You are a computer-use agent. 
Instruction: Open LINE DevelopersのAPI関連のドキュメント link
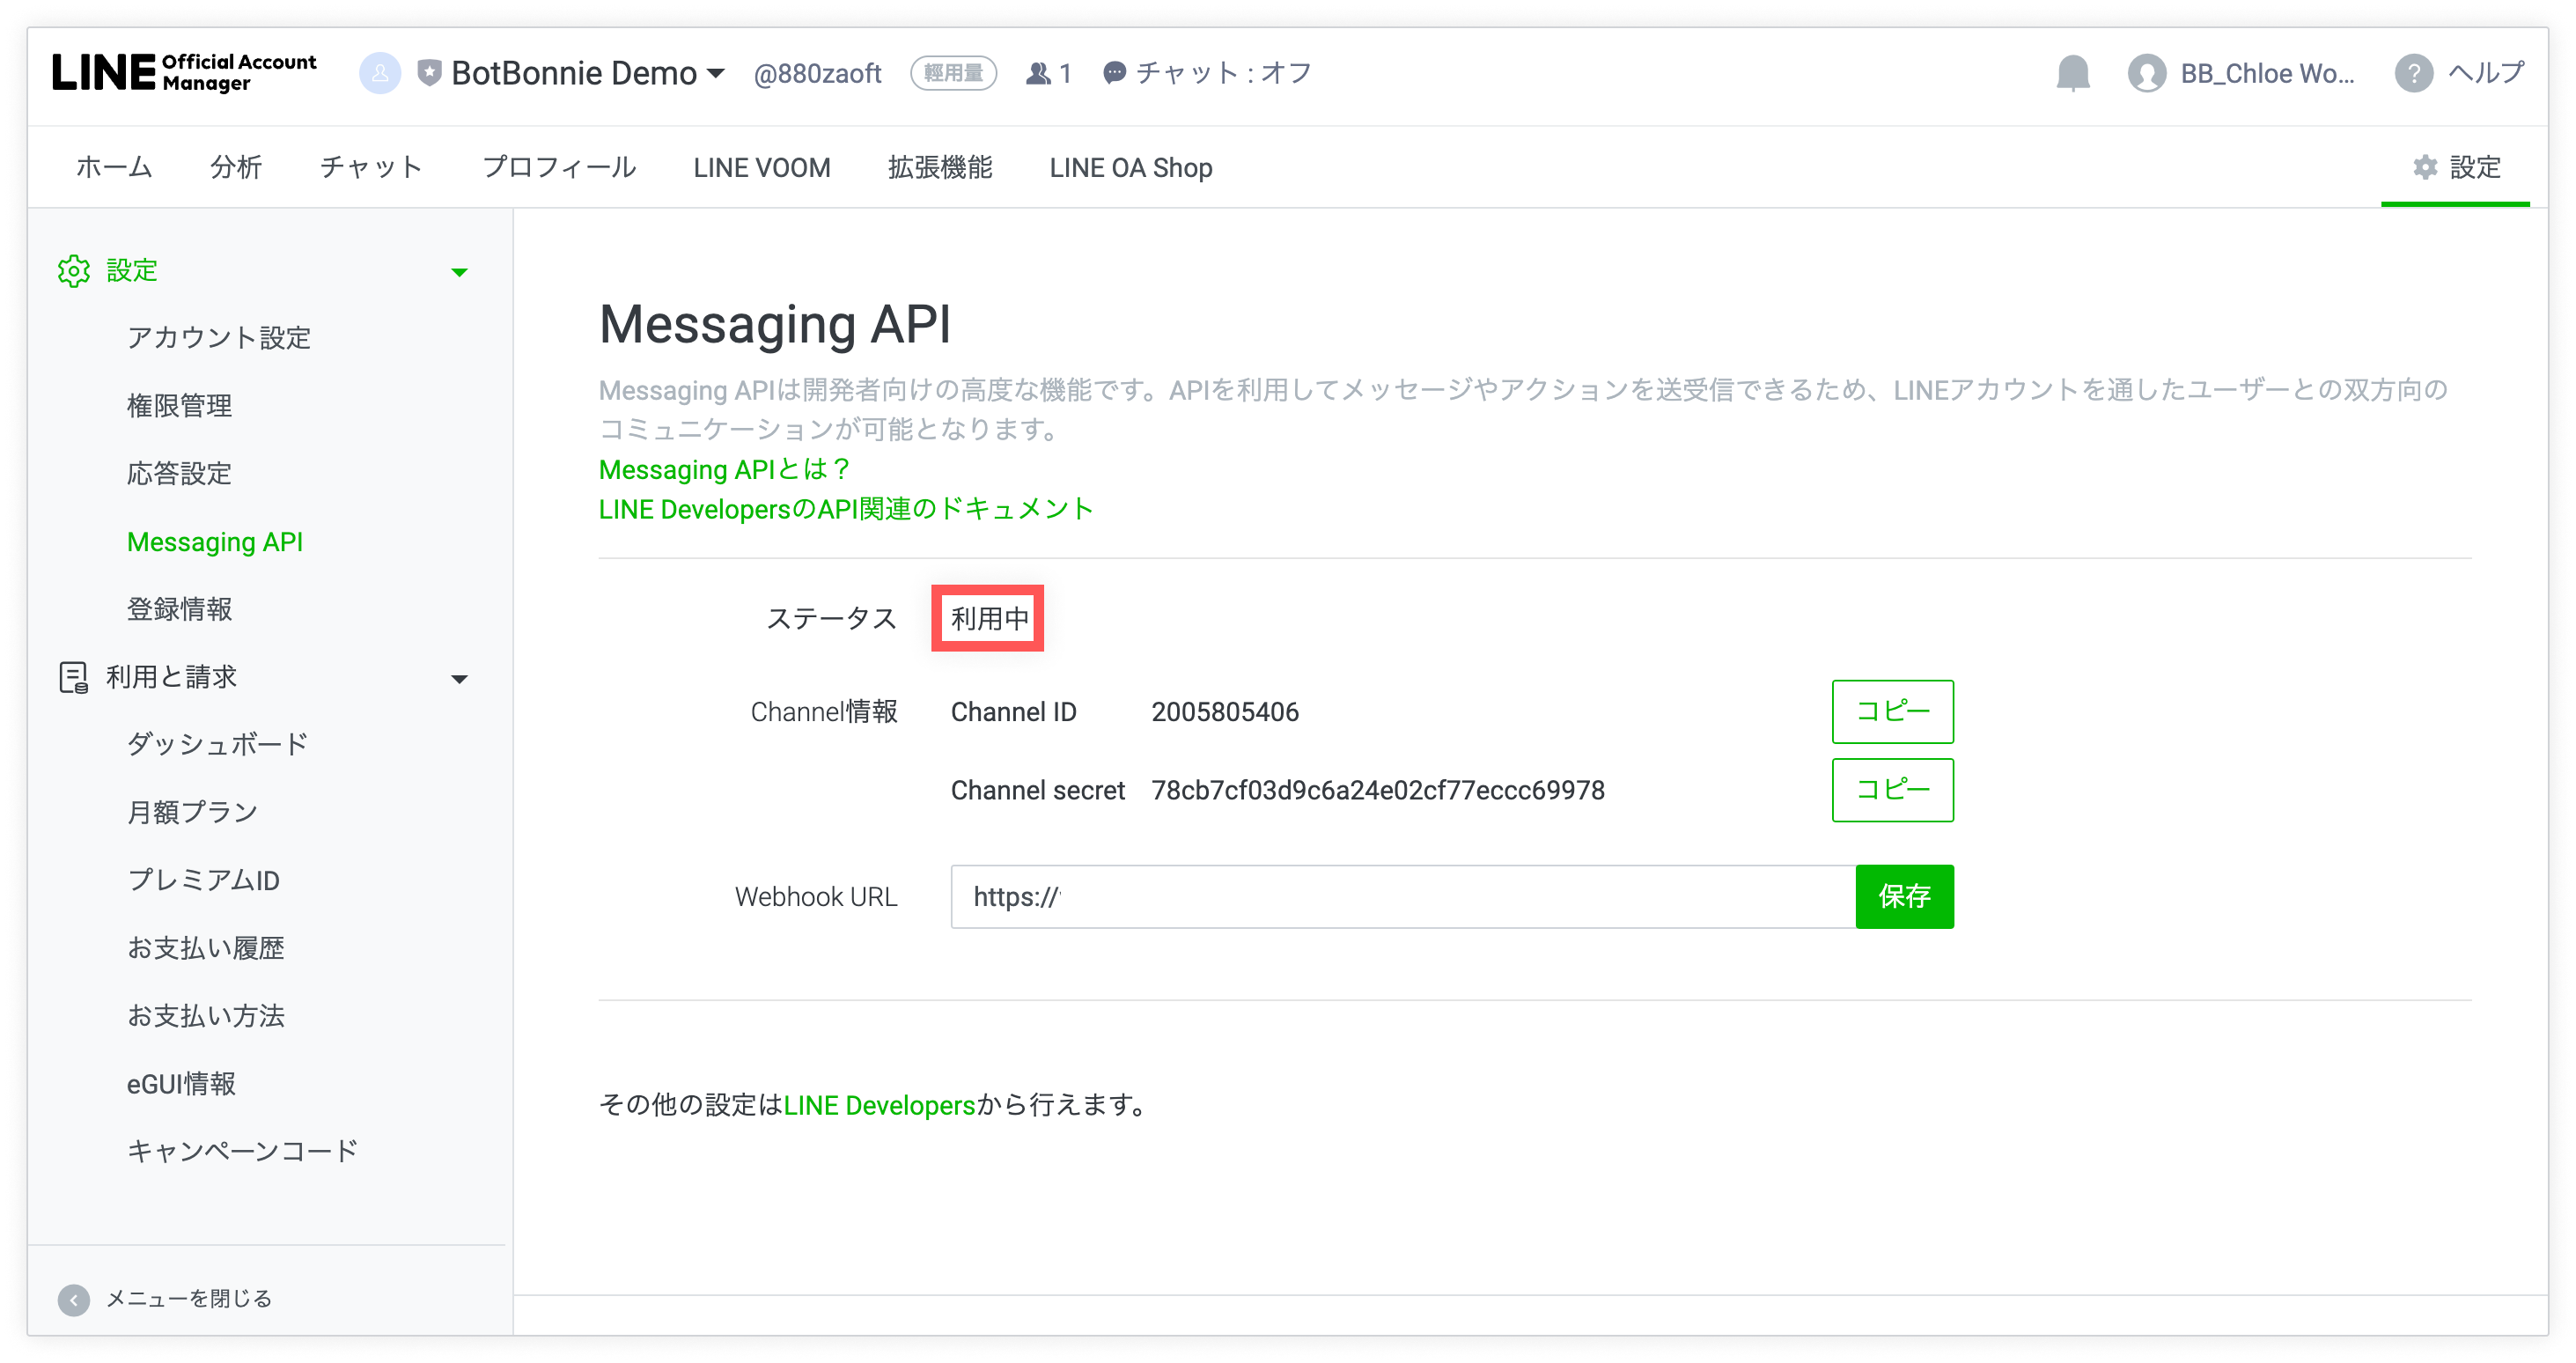846,509
